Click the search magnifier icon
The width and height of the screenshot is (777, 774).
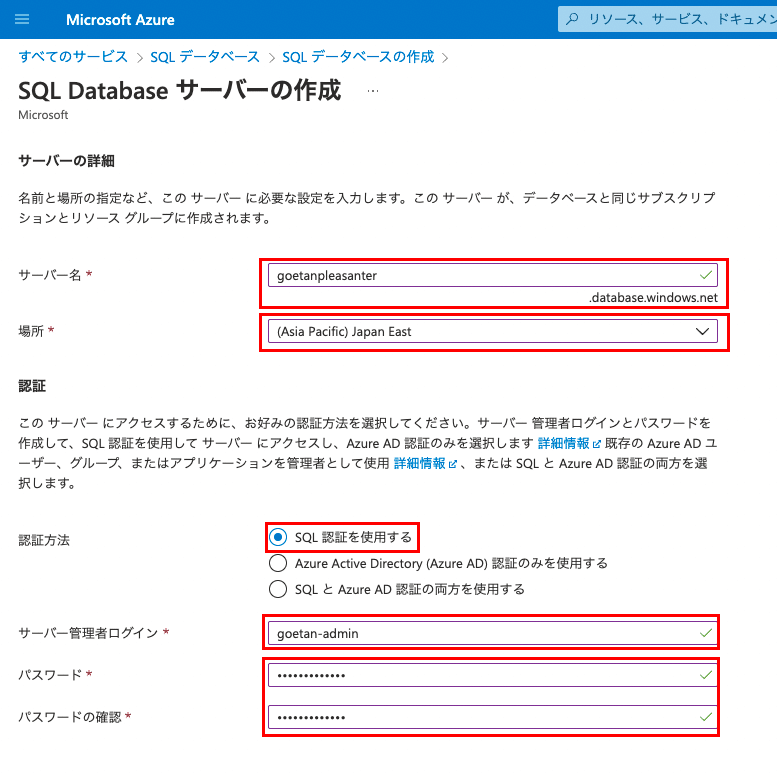[572, 19]
